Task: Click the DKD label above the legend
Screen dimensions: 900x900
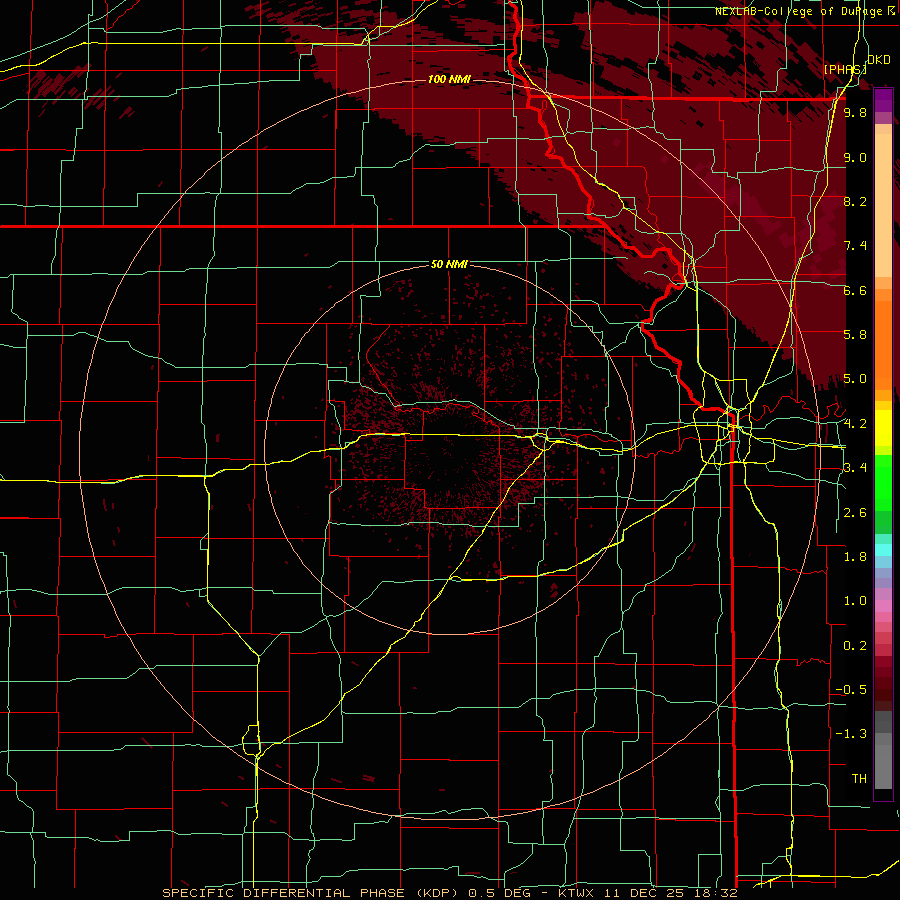Action: pyautogui.click(x=878, y=59)
